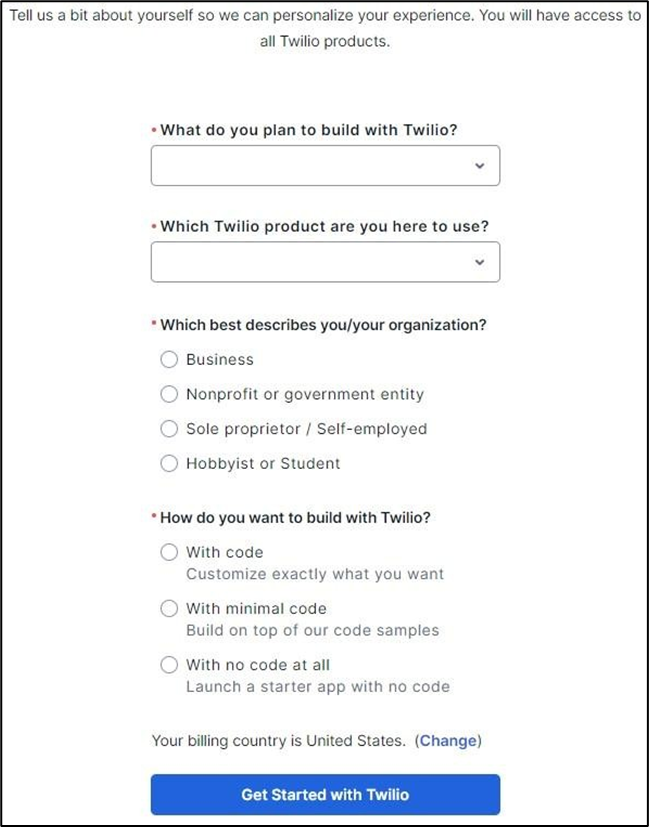Screen dimensions: 649x827
Task: Click the 'What do you plan to build with Twilio?' label
Action: (x=315, y=130)
